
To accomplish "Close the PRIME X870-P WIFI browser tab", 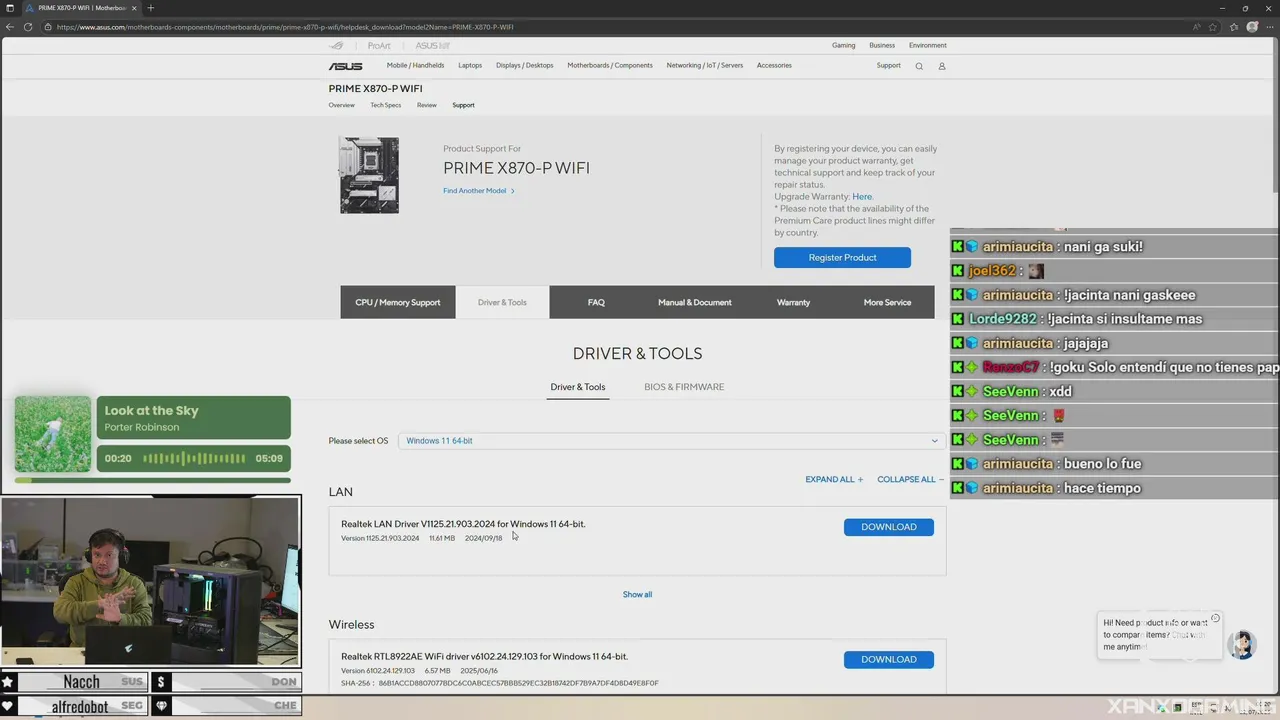I will pos(134,8).
